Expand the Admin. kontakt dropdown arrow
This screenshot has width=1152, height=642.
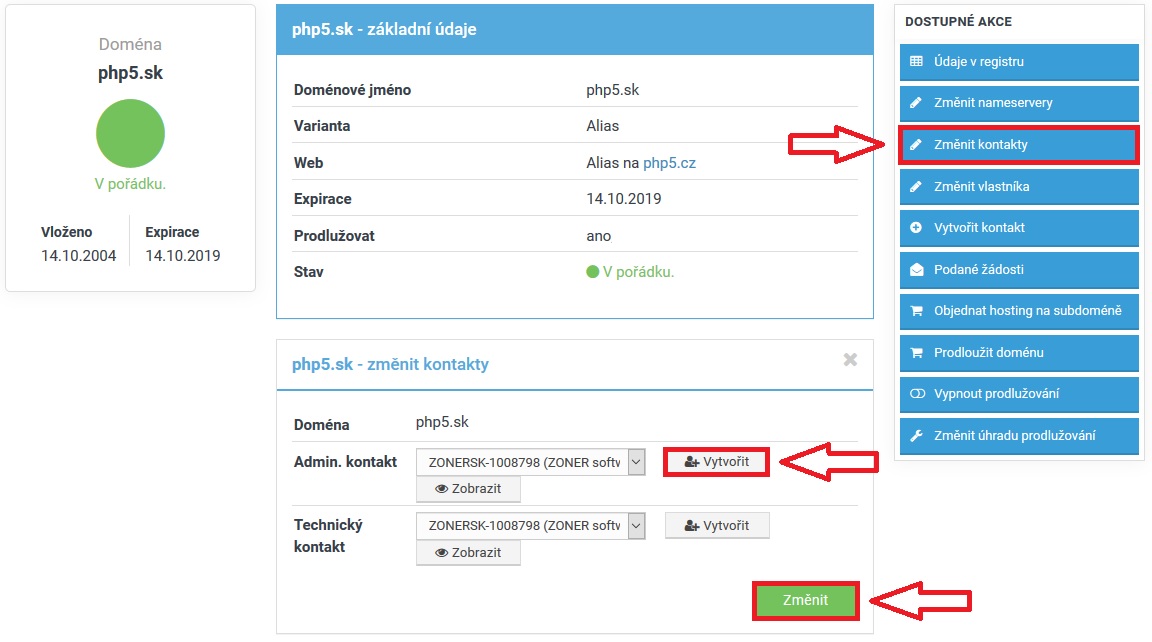coord(637,463)
